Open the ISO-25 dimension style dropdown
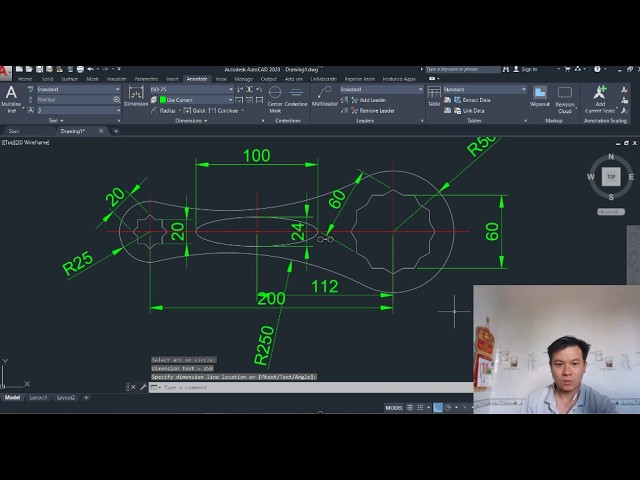 click(x=191, y=89)
